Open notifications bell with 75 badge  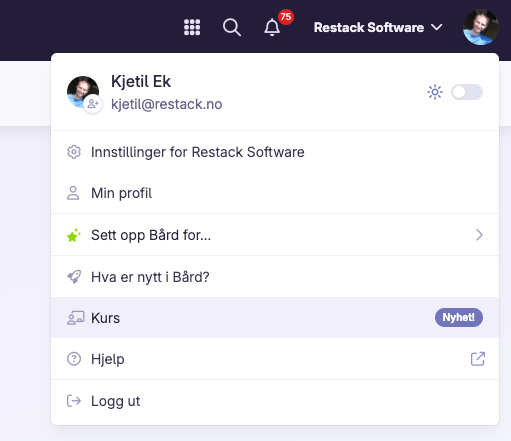[x=272, y=27]
